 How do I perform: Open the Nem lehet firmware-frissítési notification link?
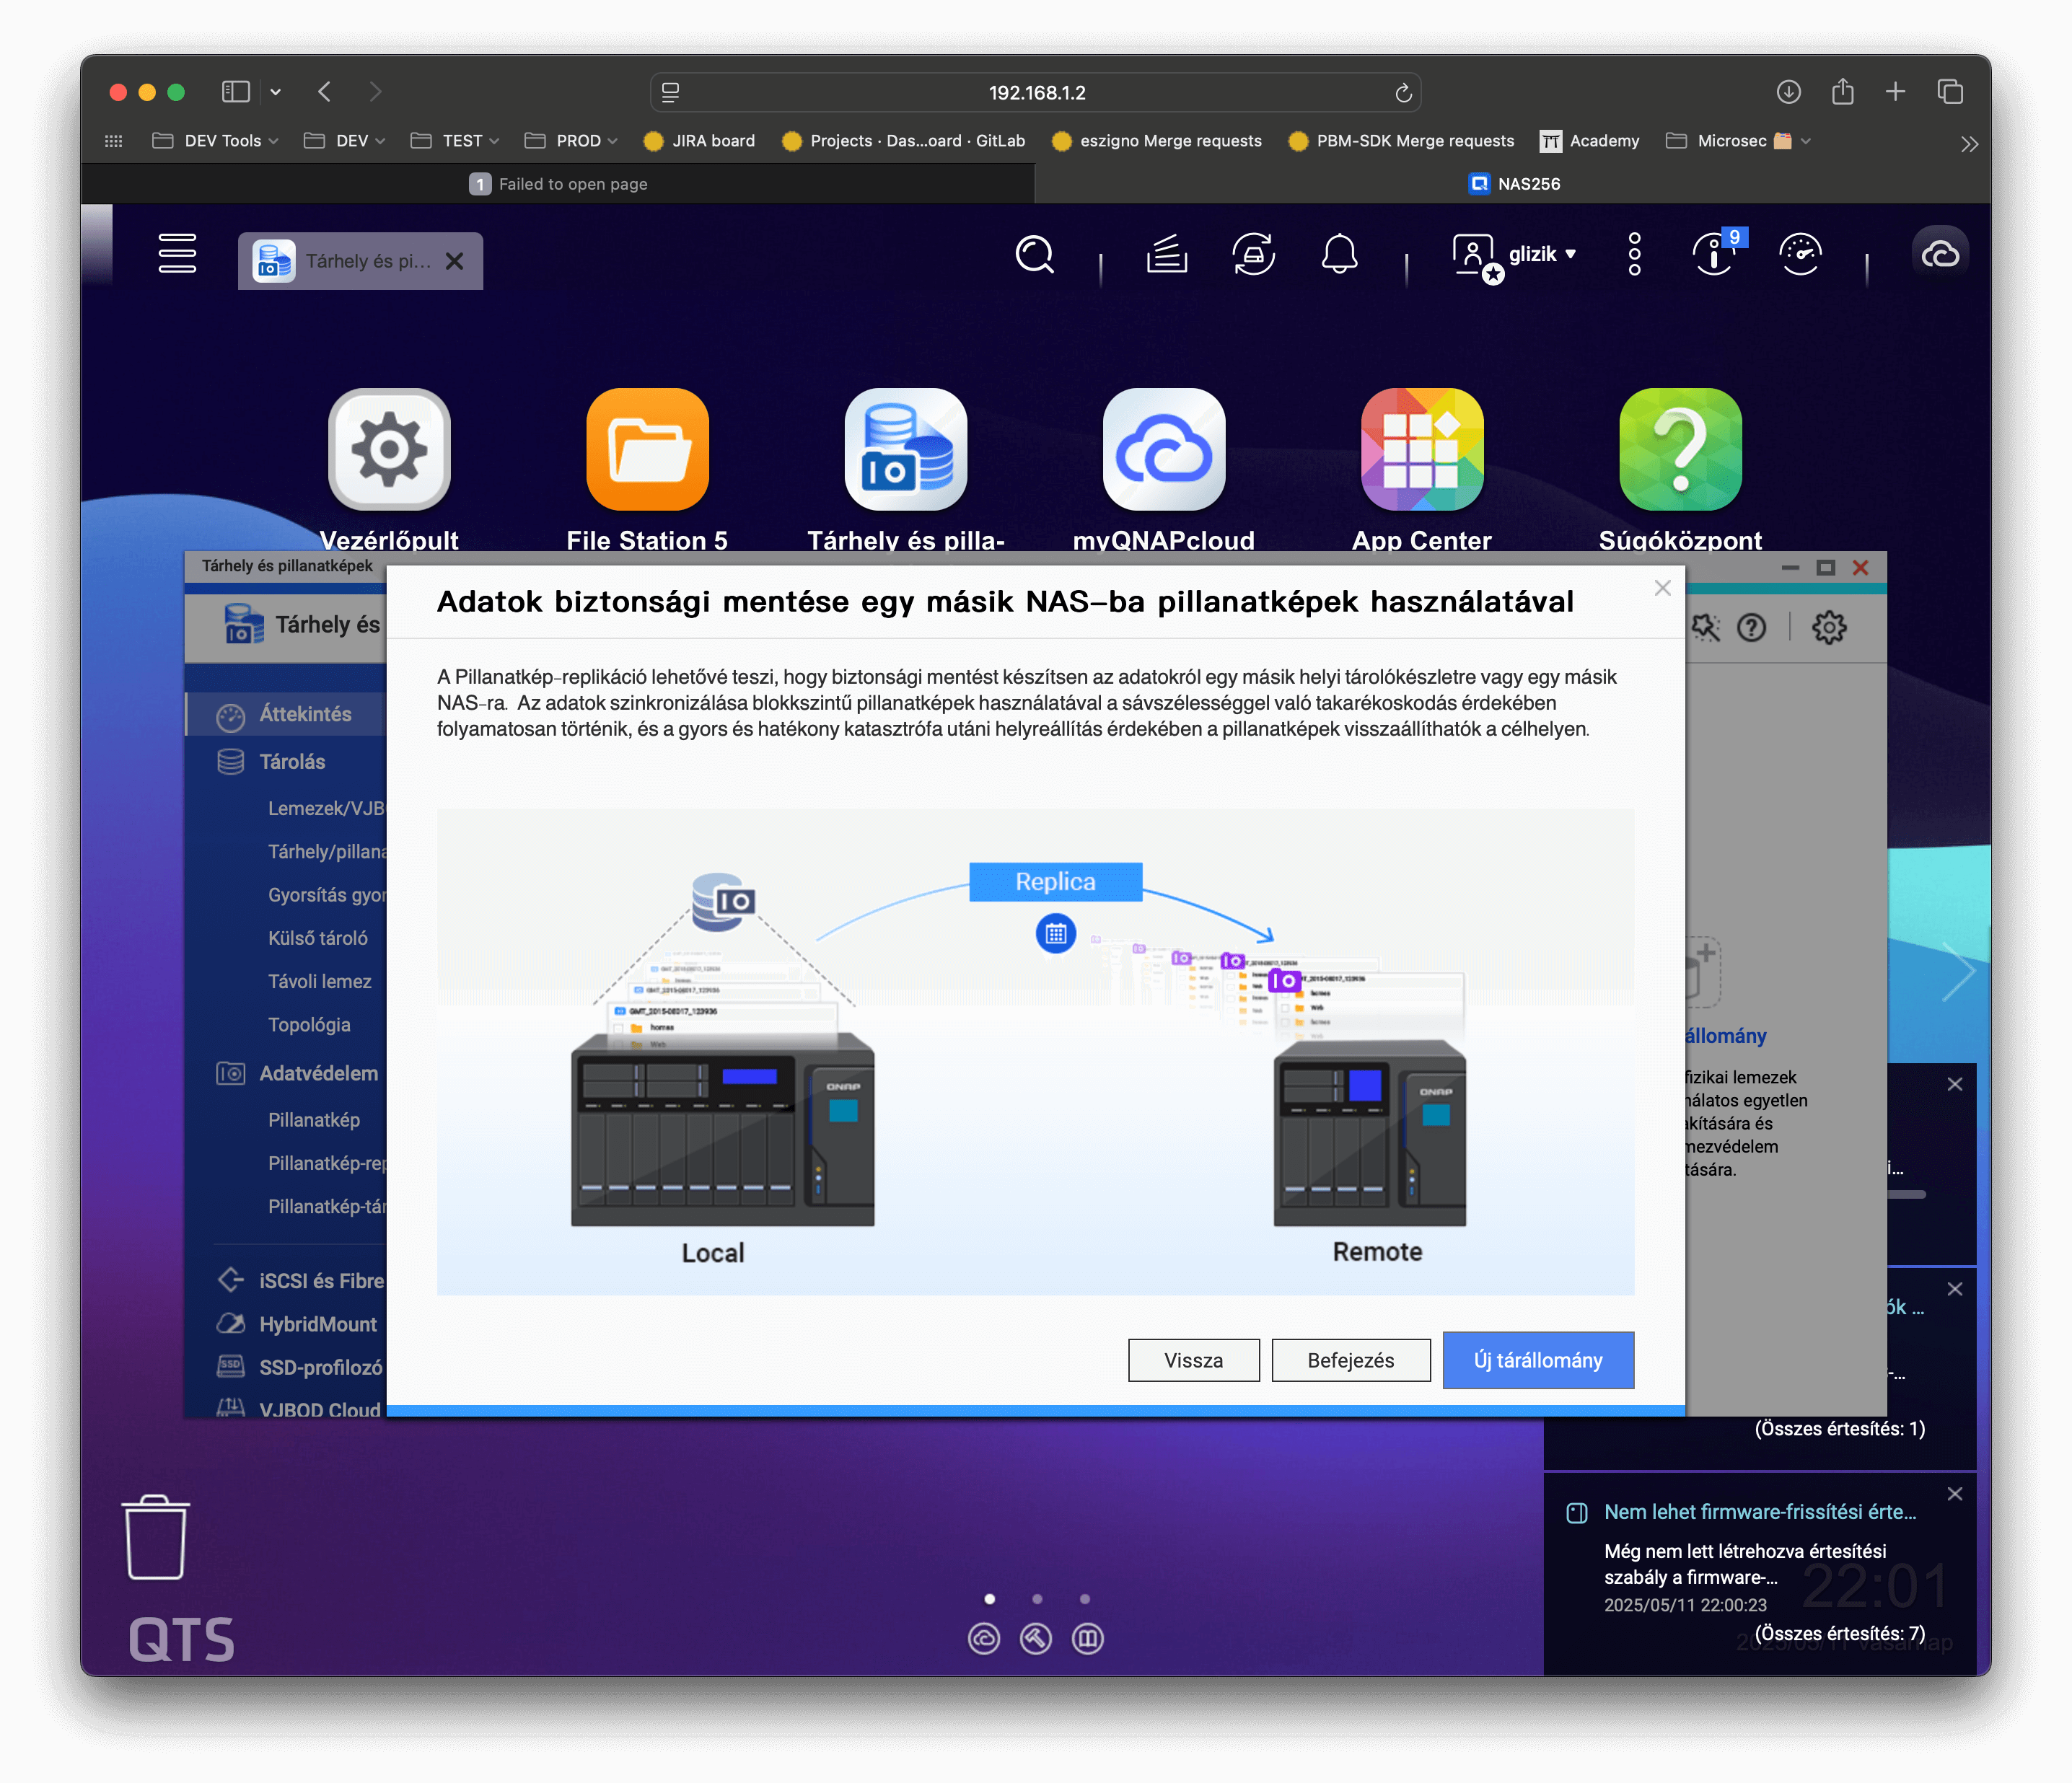coord(1760,1512)
